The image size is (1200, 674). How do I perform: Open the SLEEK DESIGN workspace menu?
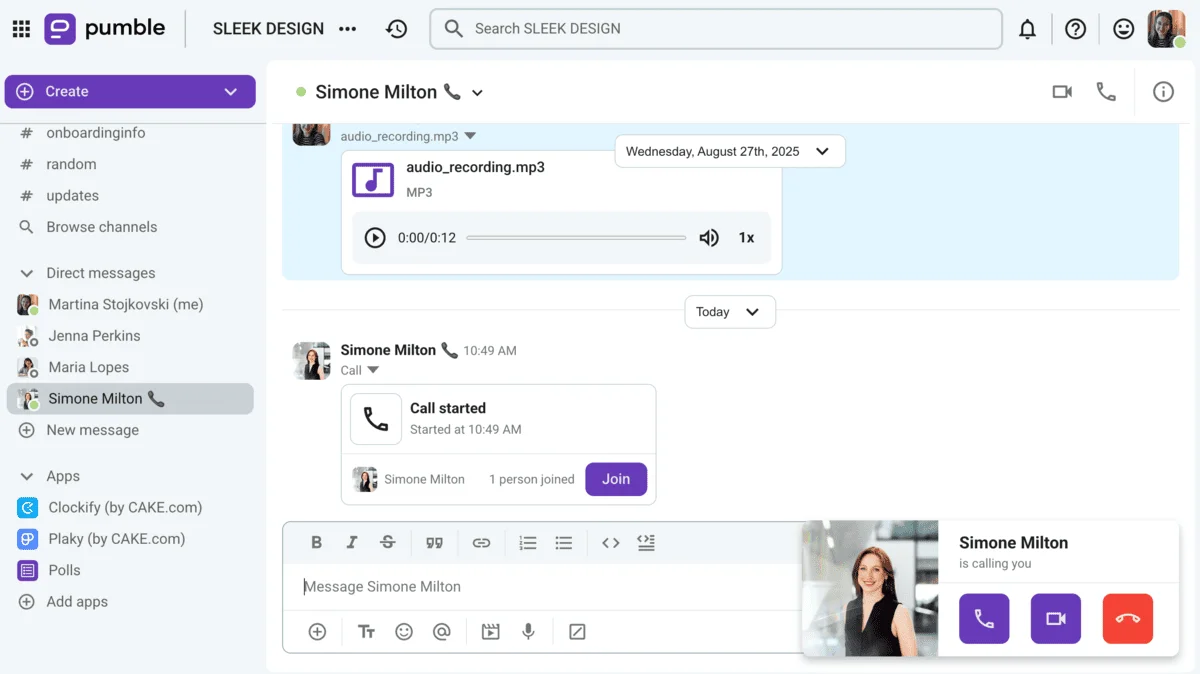(x=267, y=28)
